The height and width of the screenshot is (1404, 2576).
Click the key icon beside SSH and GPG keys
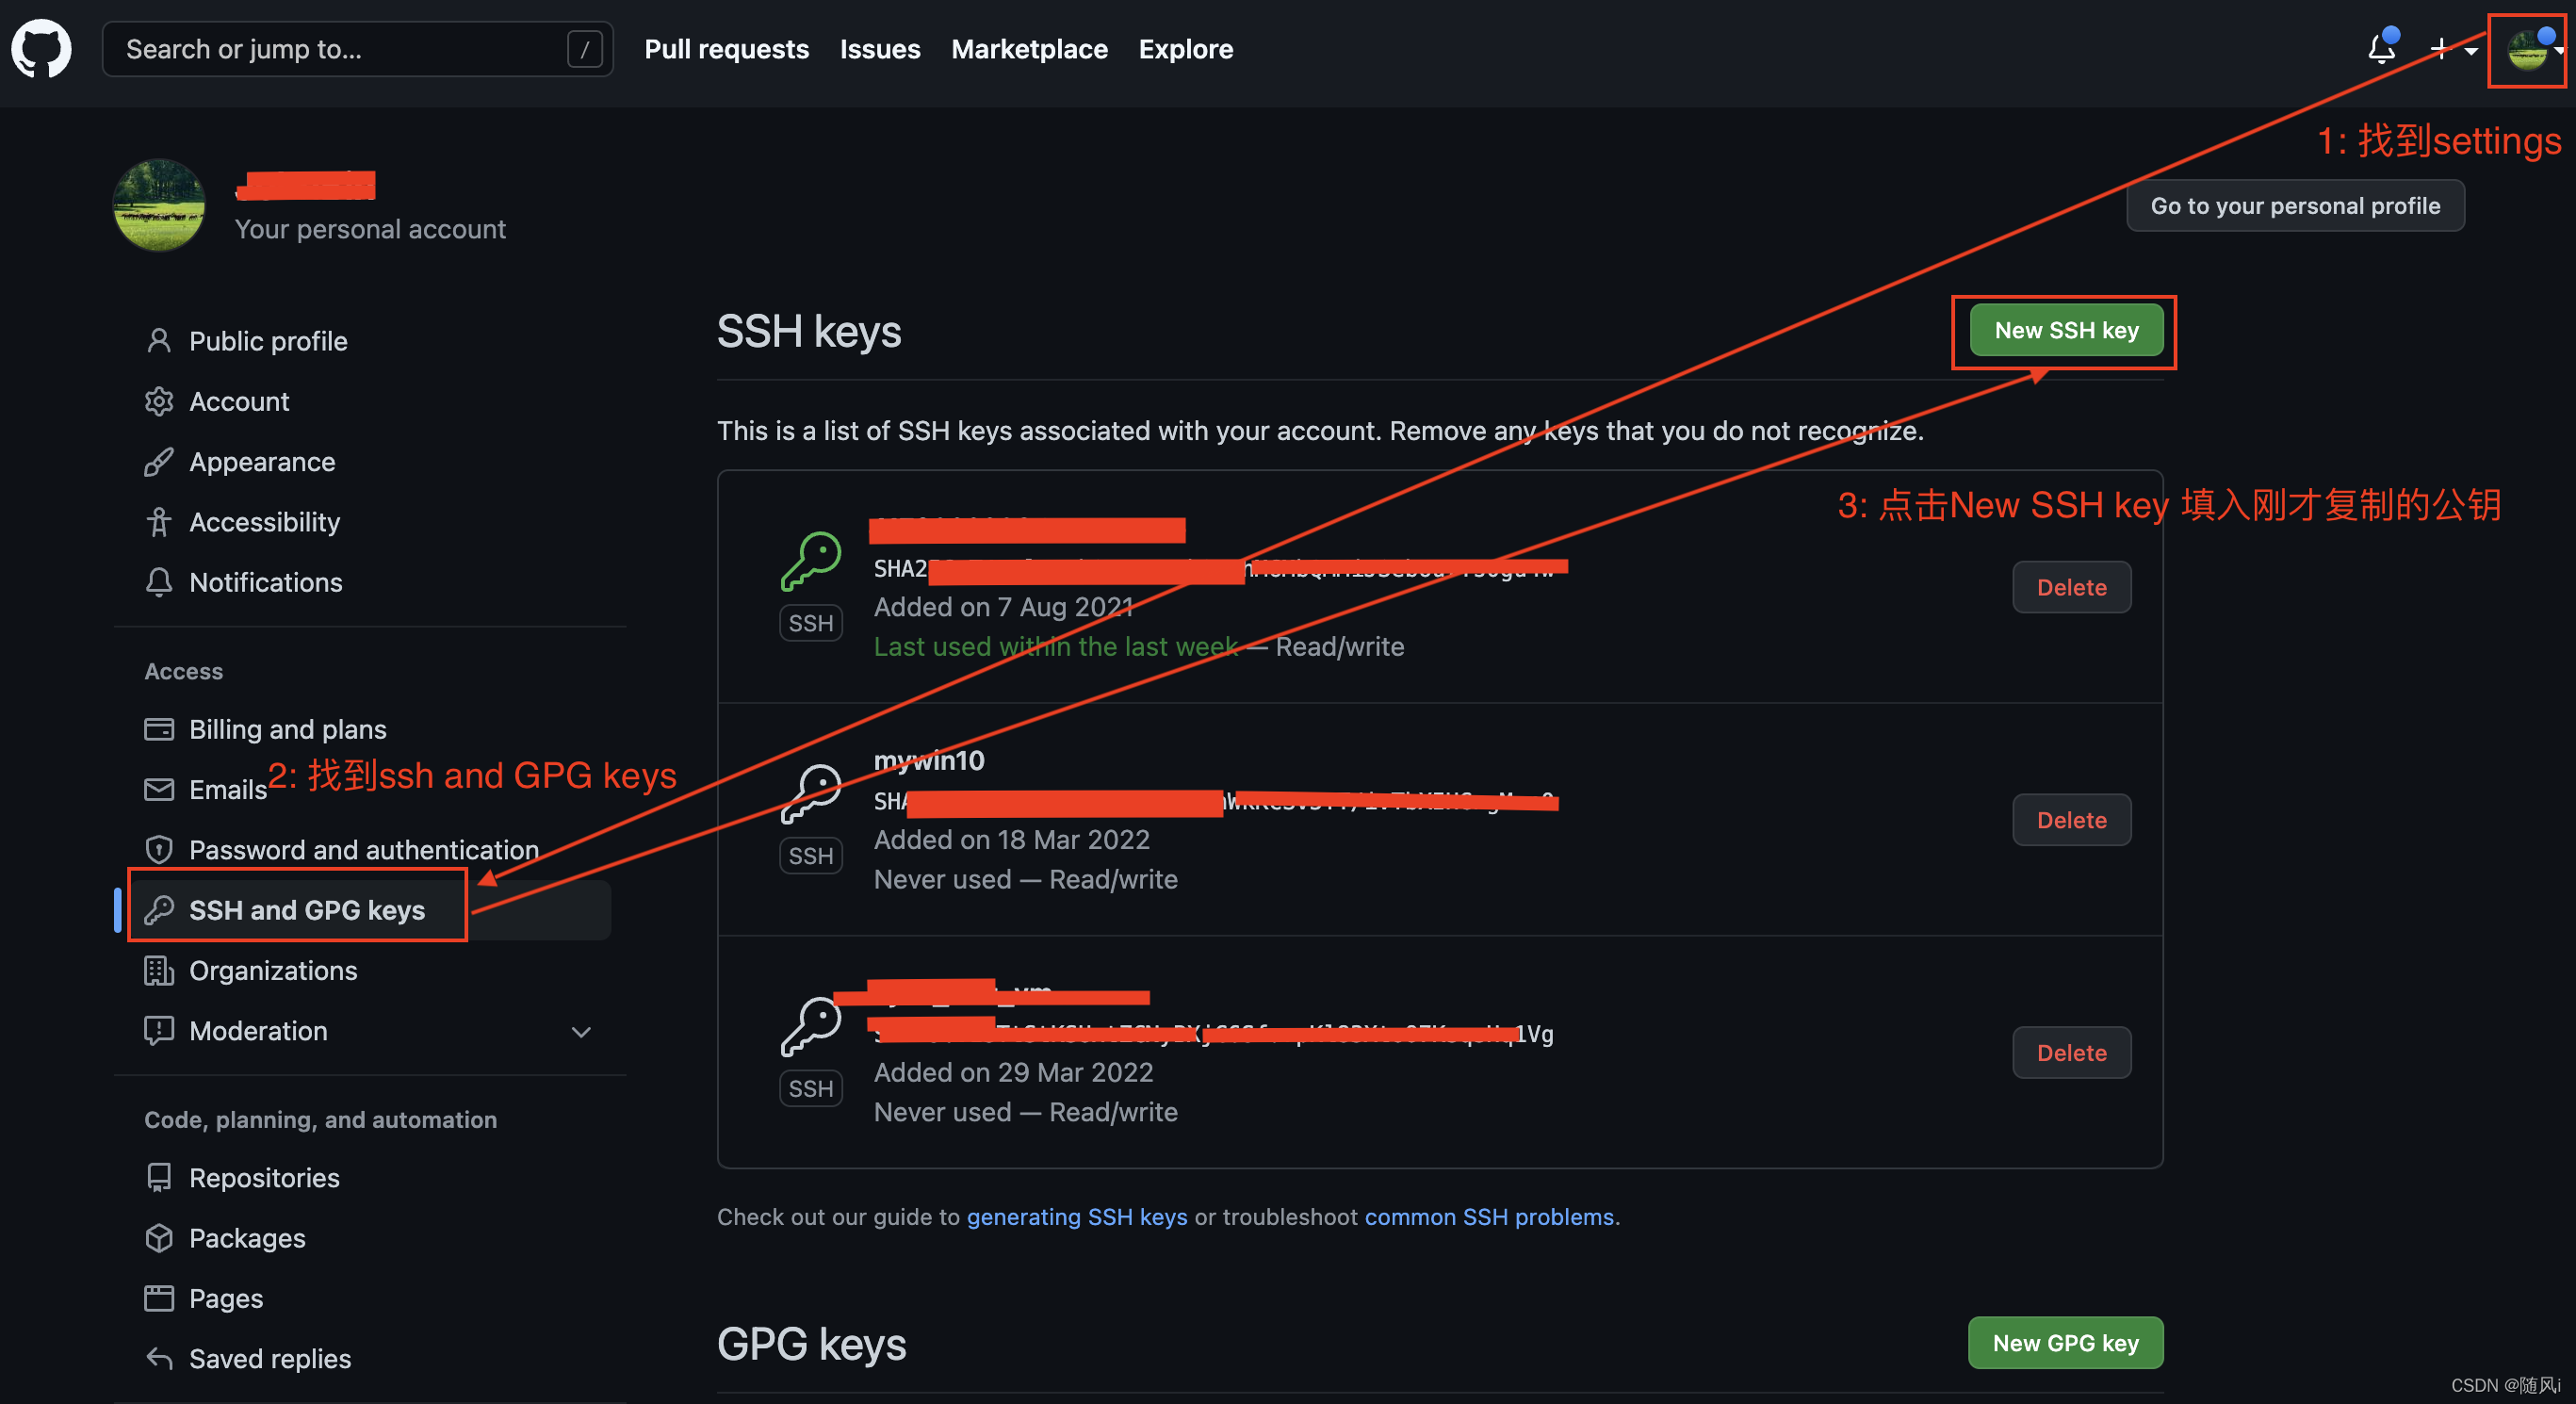(159, 910)
